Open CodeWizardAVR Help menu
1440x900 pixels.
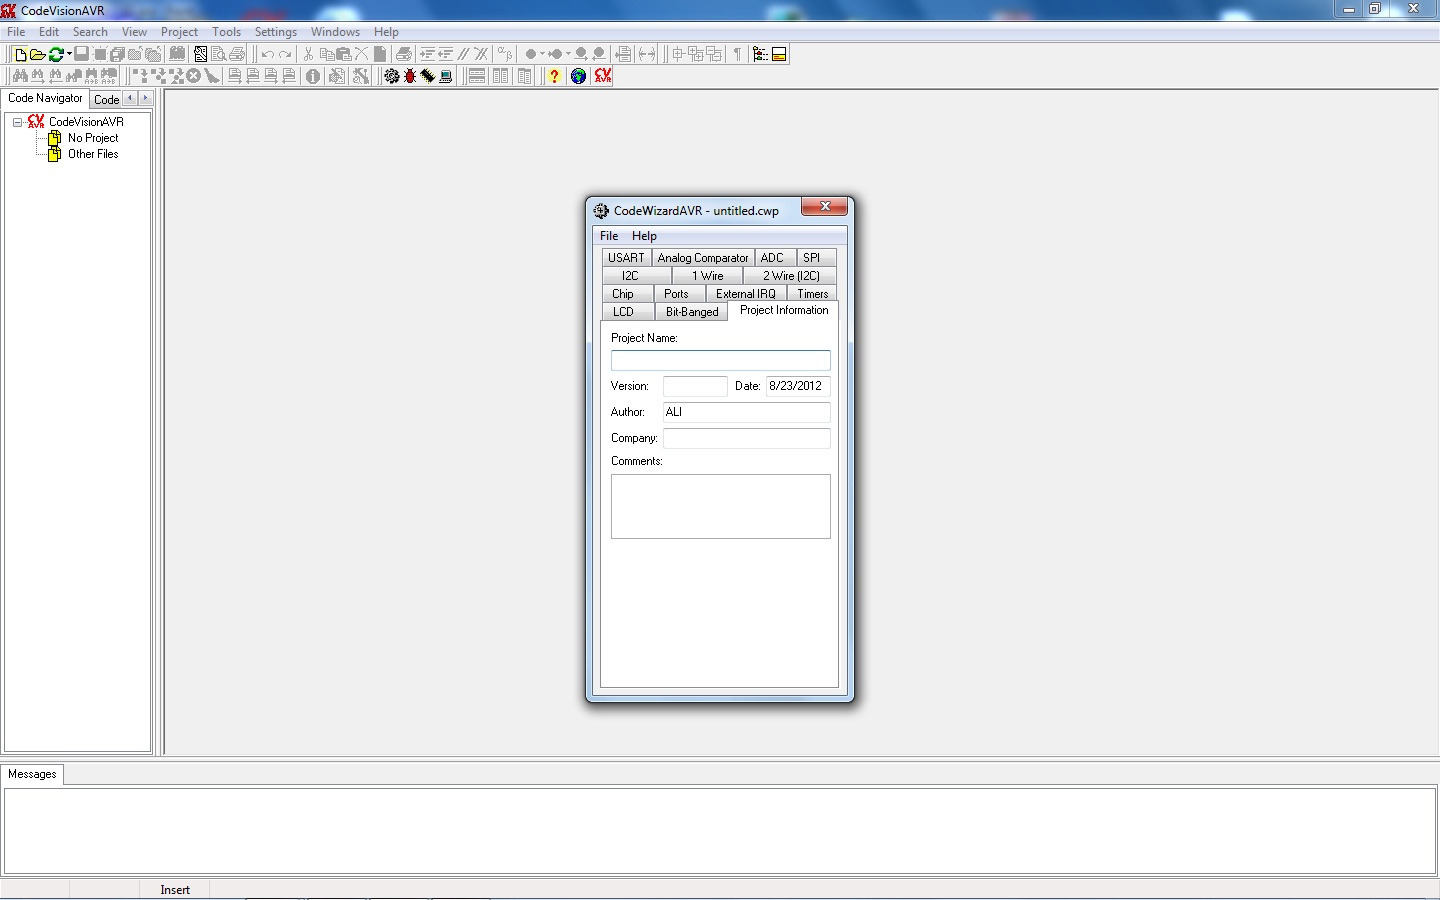coord(644,236)
